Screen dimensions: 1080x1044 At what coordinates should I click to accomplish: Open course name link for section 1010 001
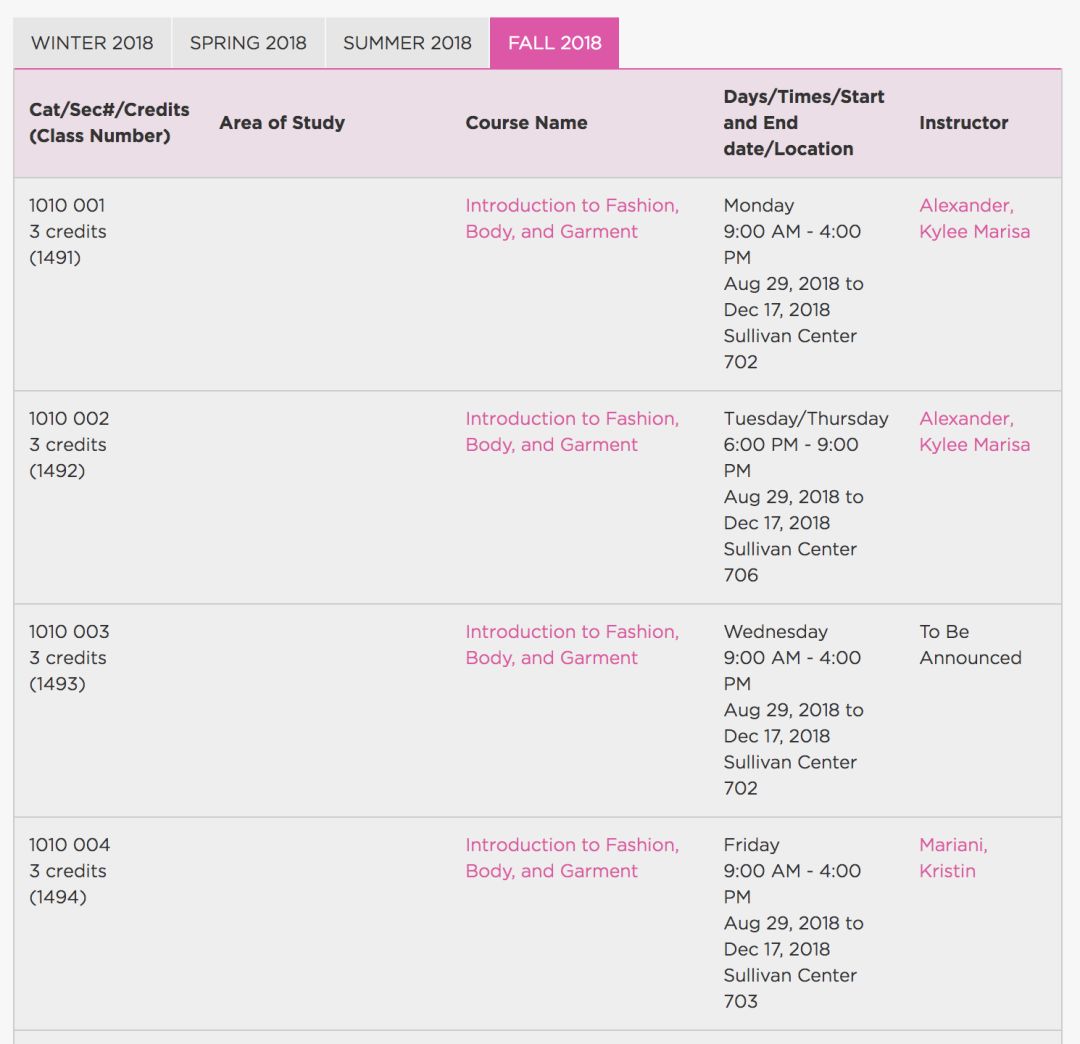[572, 218]
